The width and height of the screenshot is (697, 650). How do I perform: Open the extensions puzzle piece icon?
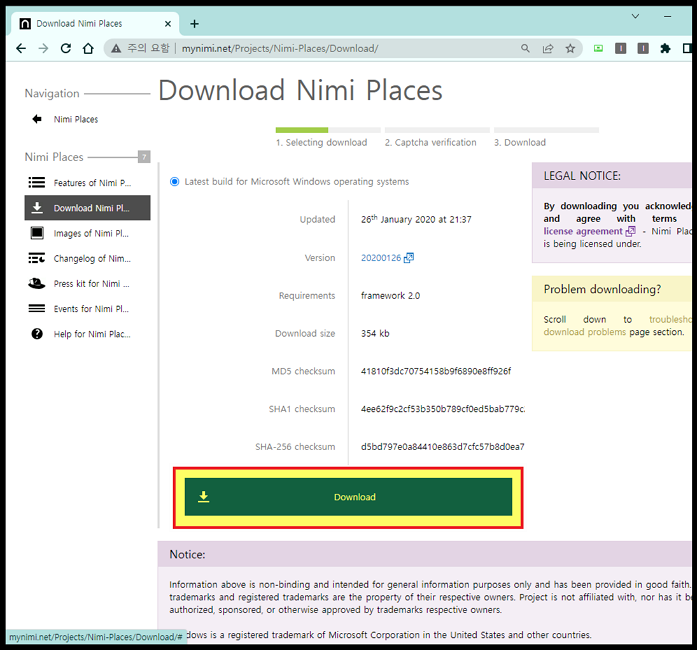(665, 48)
